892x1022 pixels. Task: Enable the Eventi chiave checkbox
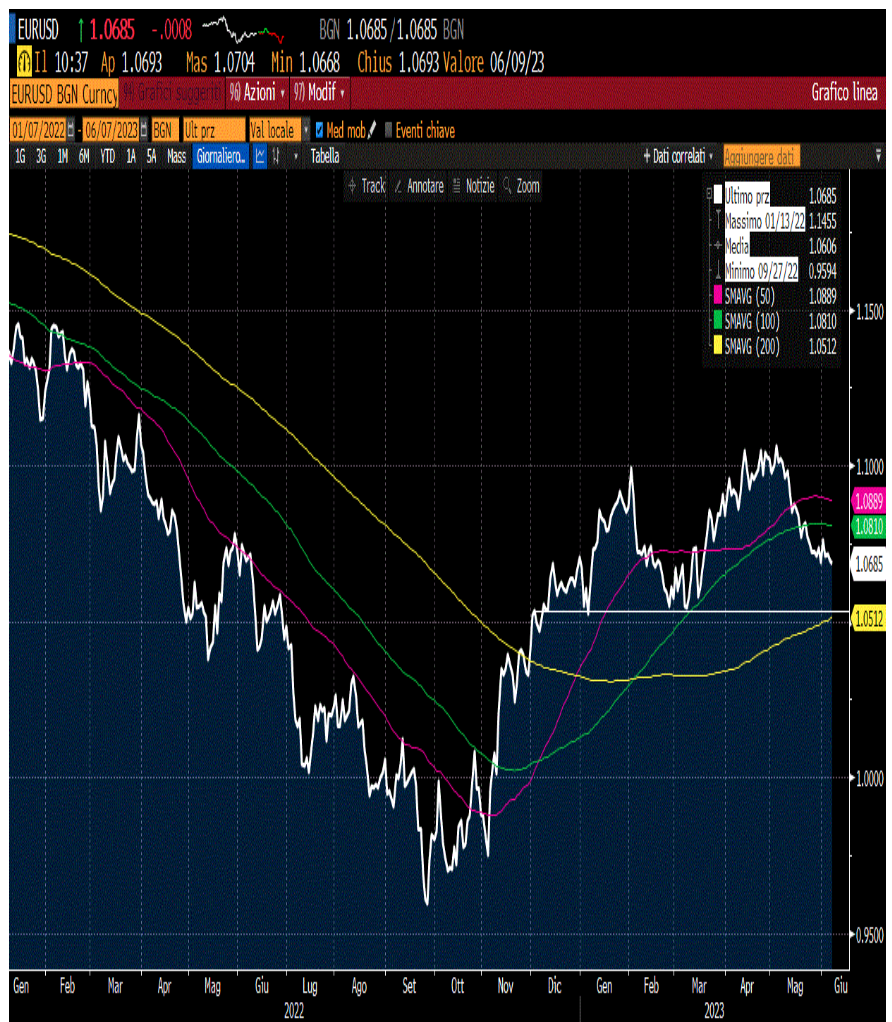389,130
